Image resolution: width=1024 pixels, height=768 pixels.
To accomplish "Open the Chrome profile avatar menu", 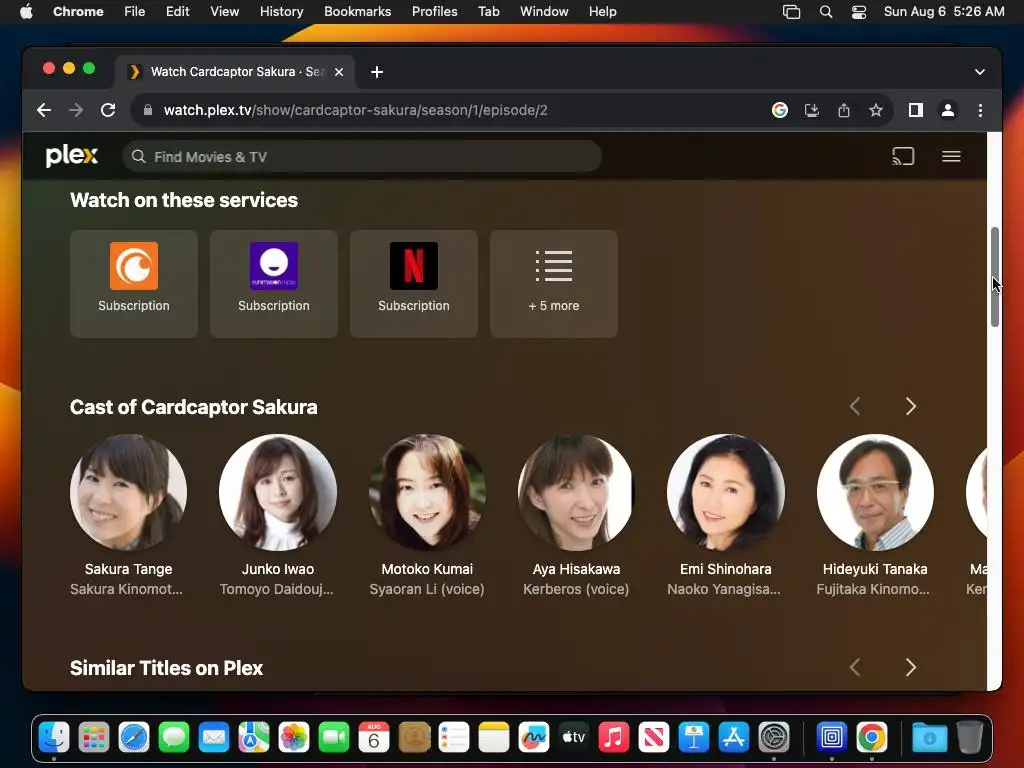I will [948, 110].
